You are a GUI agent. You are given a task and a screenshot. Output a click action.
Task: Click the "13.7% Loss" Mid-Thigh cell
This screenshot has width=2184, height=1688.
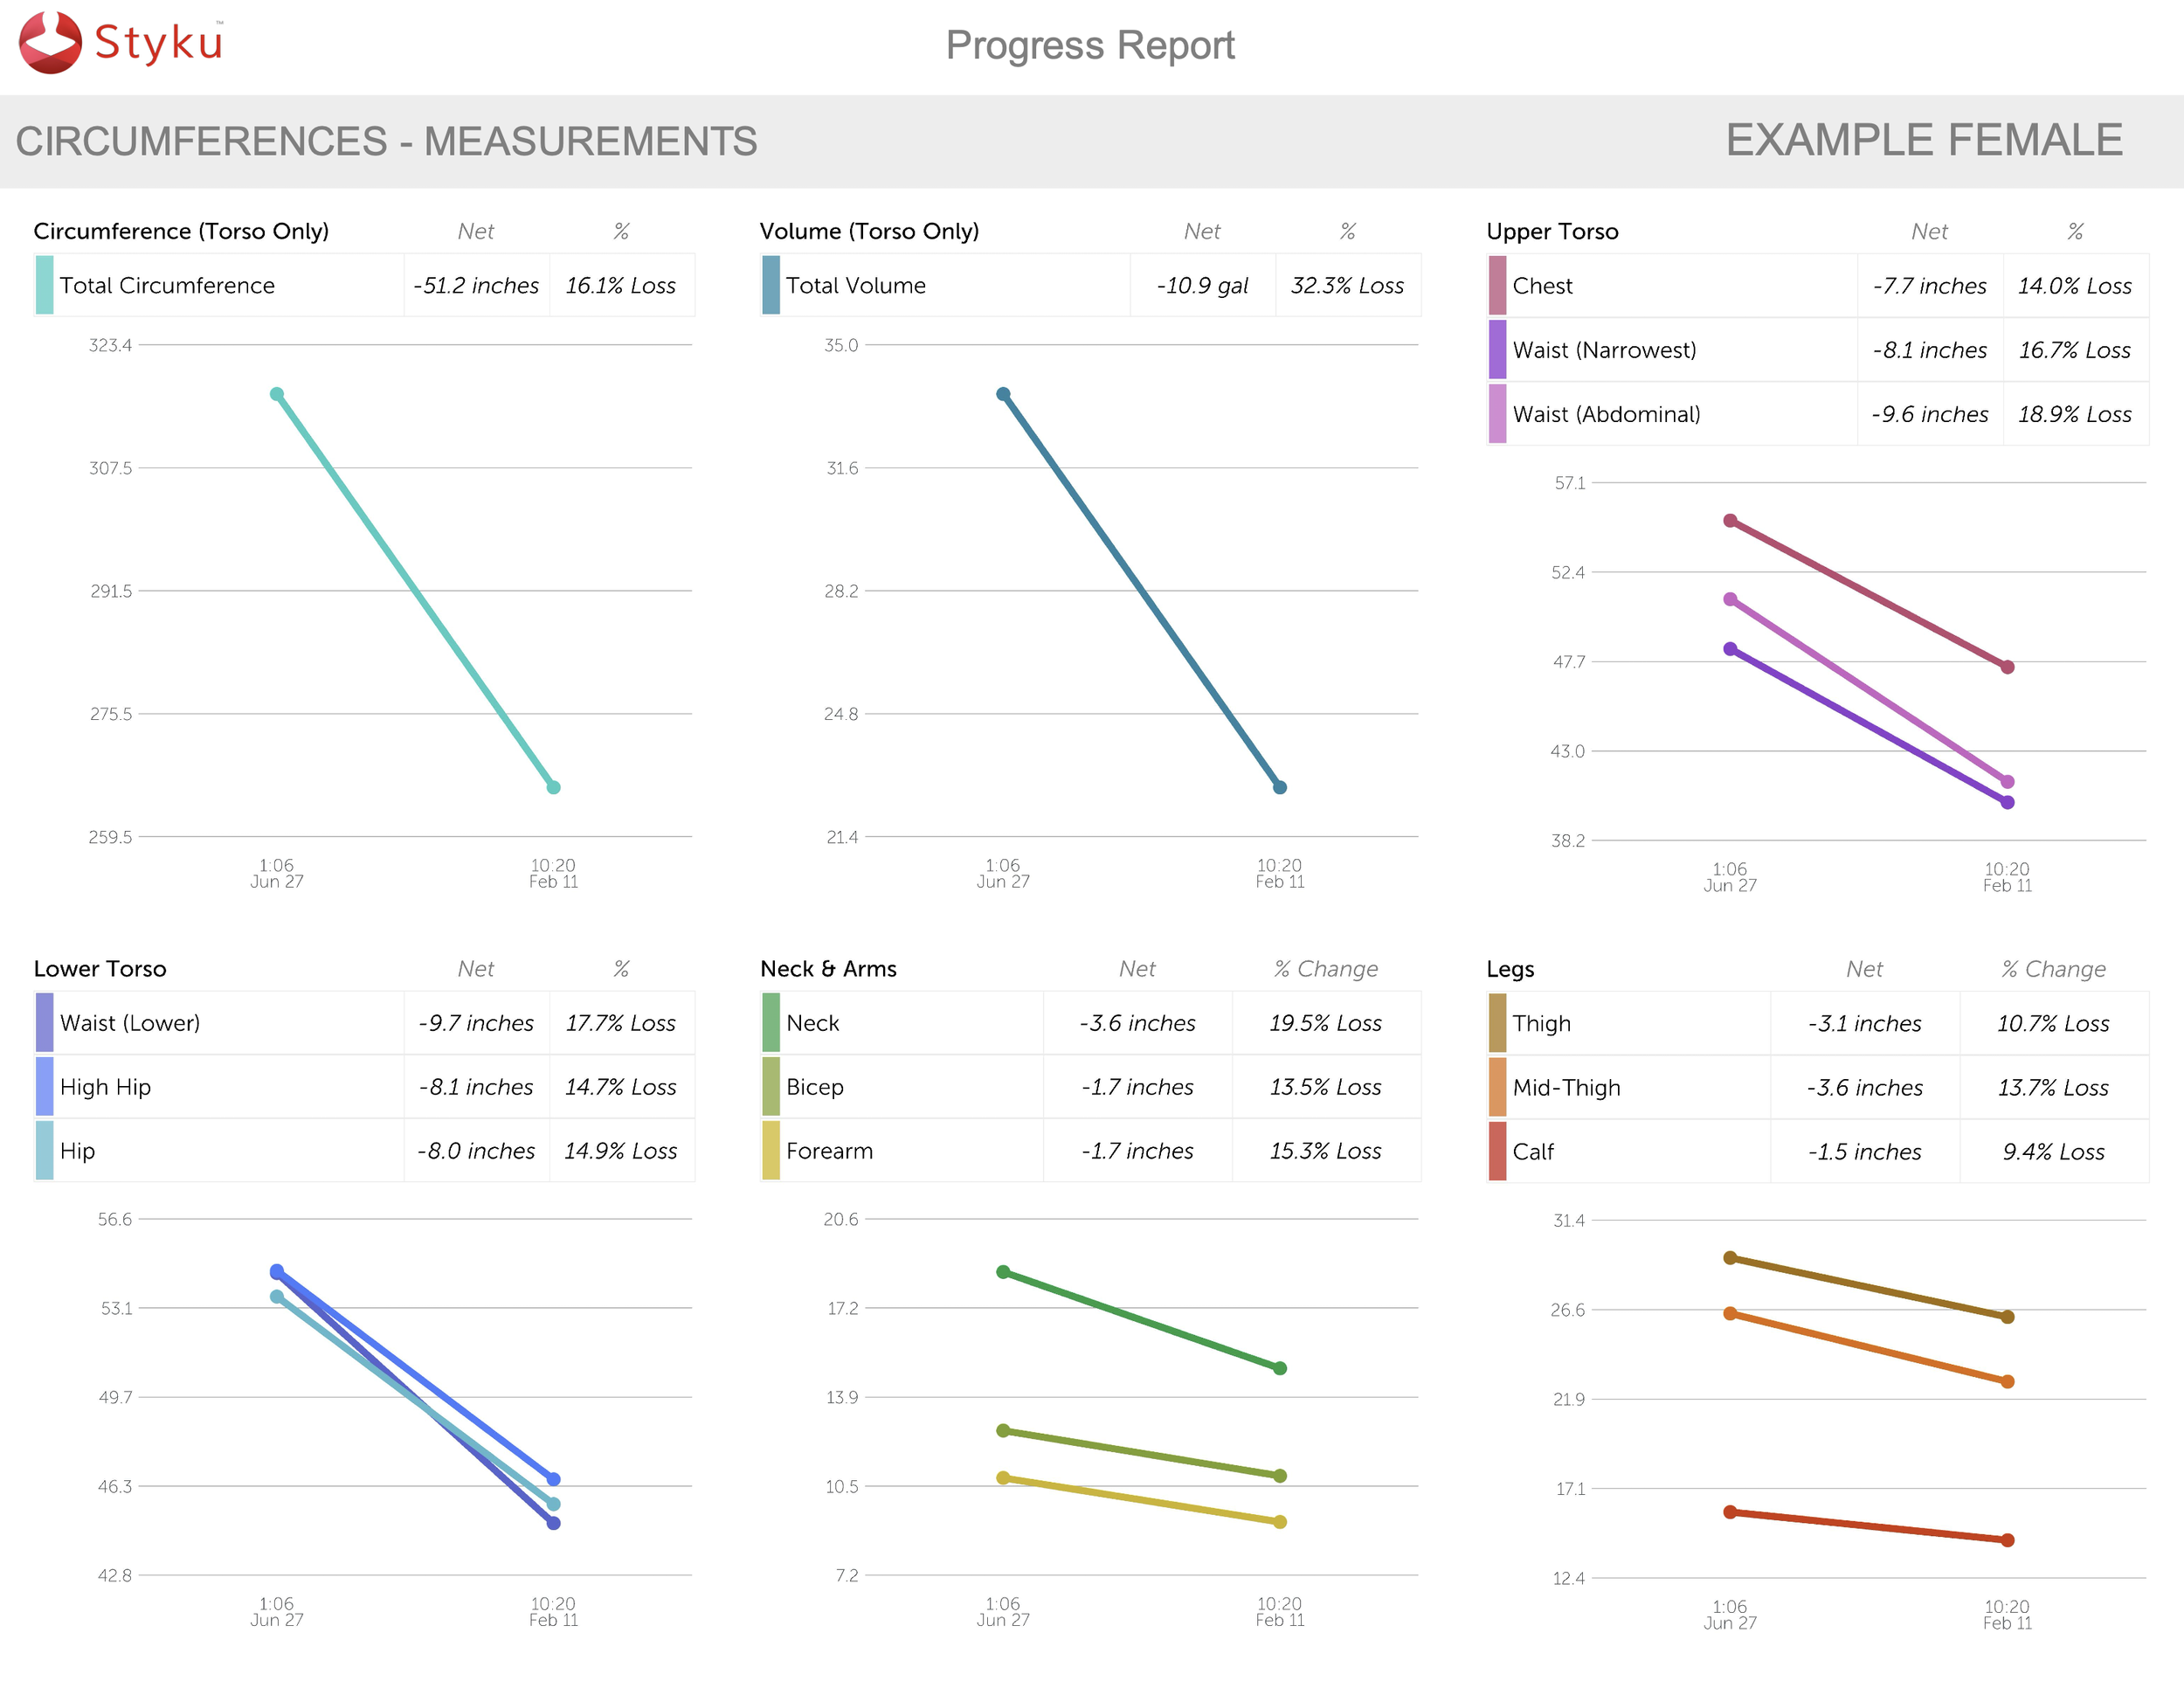(2053, 1087)
